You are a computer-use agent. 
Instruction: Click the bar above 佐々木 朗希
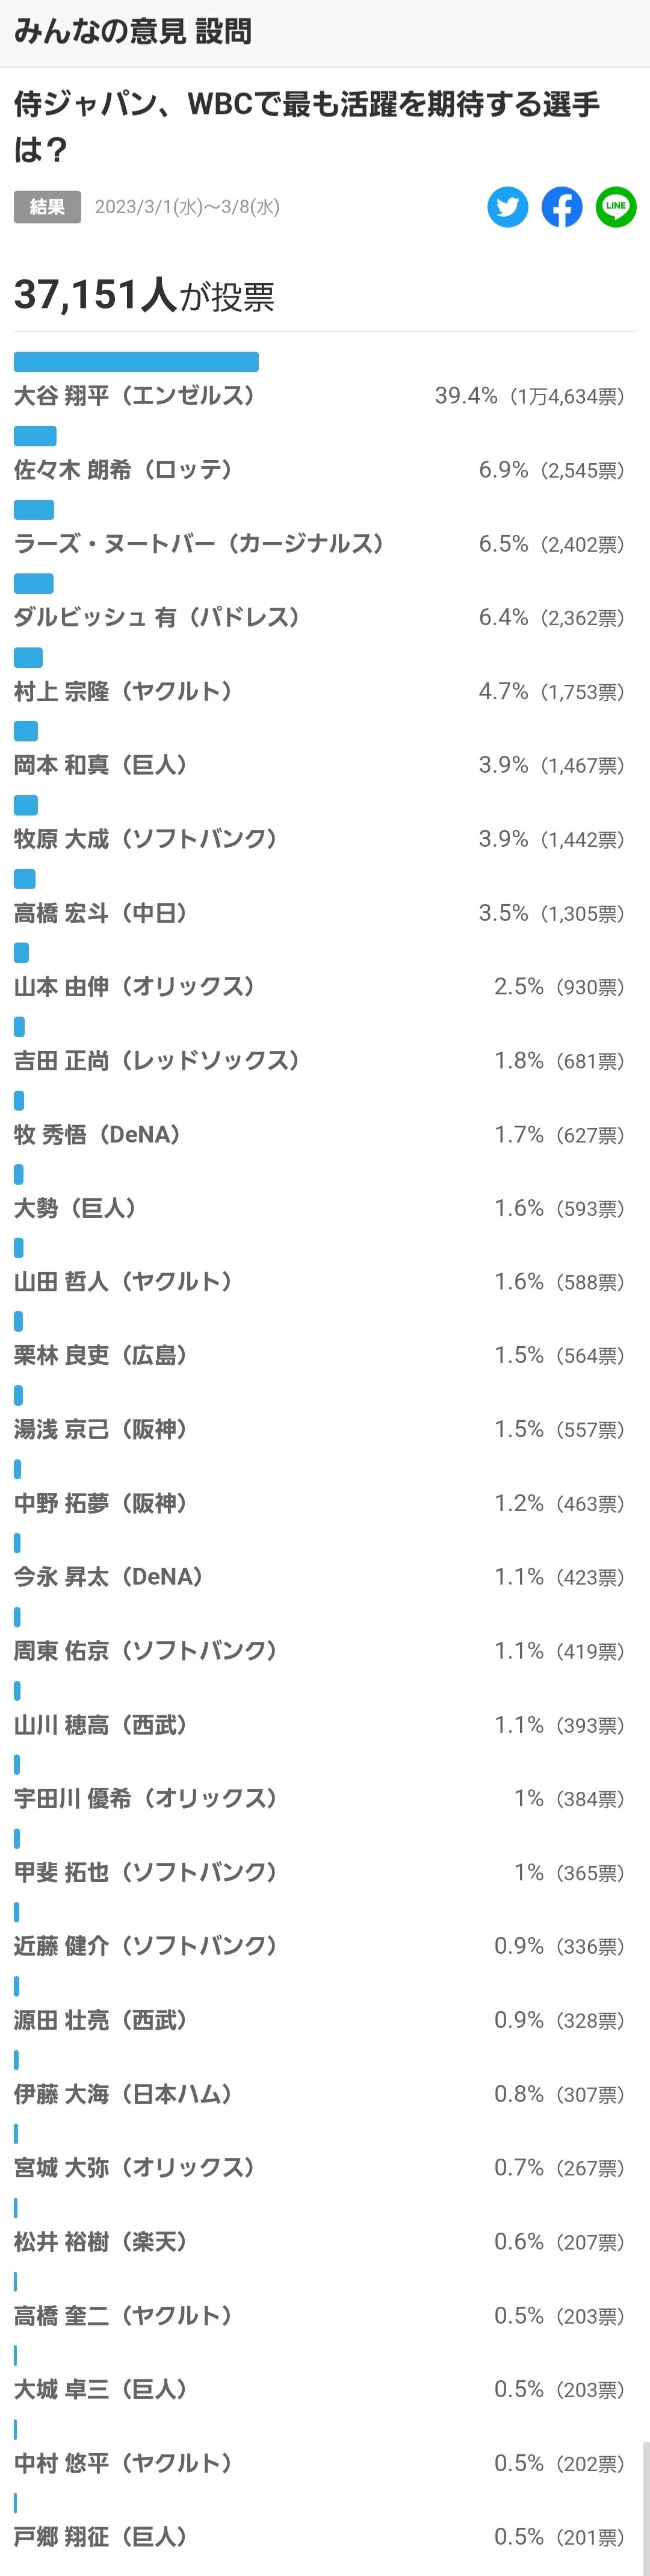click(x=35, y=436)
